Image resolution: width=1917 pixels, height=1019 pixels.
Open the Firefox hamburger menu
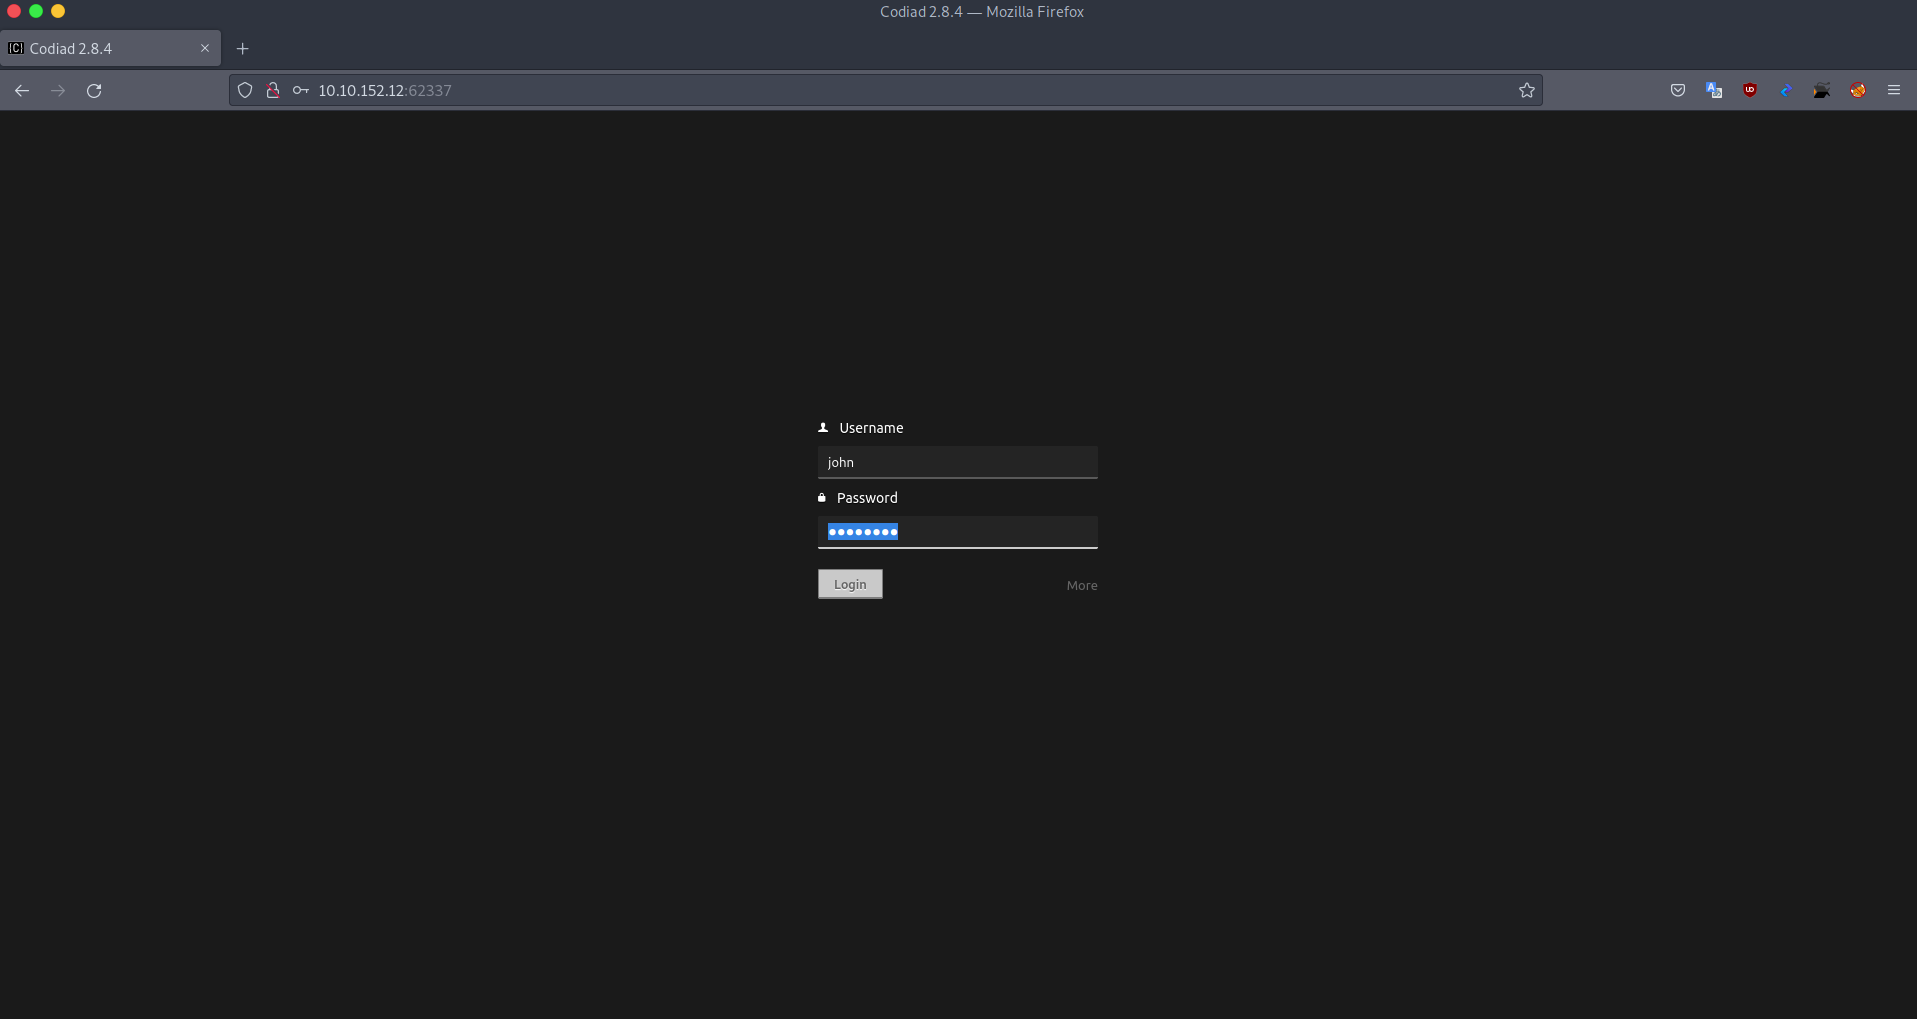[x=1894, y=91]
